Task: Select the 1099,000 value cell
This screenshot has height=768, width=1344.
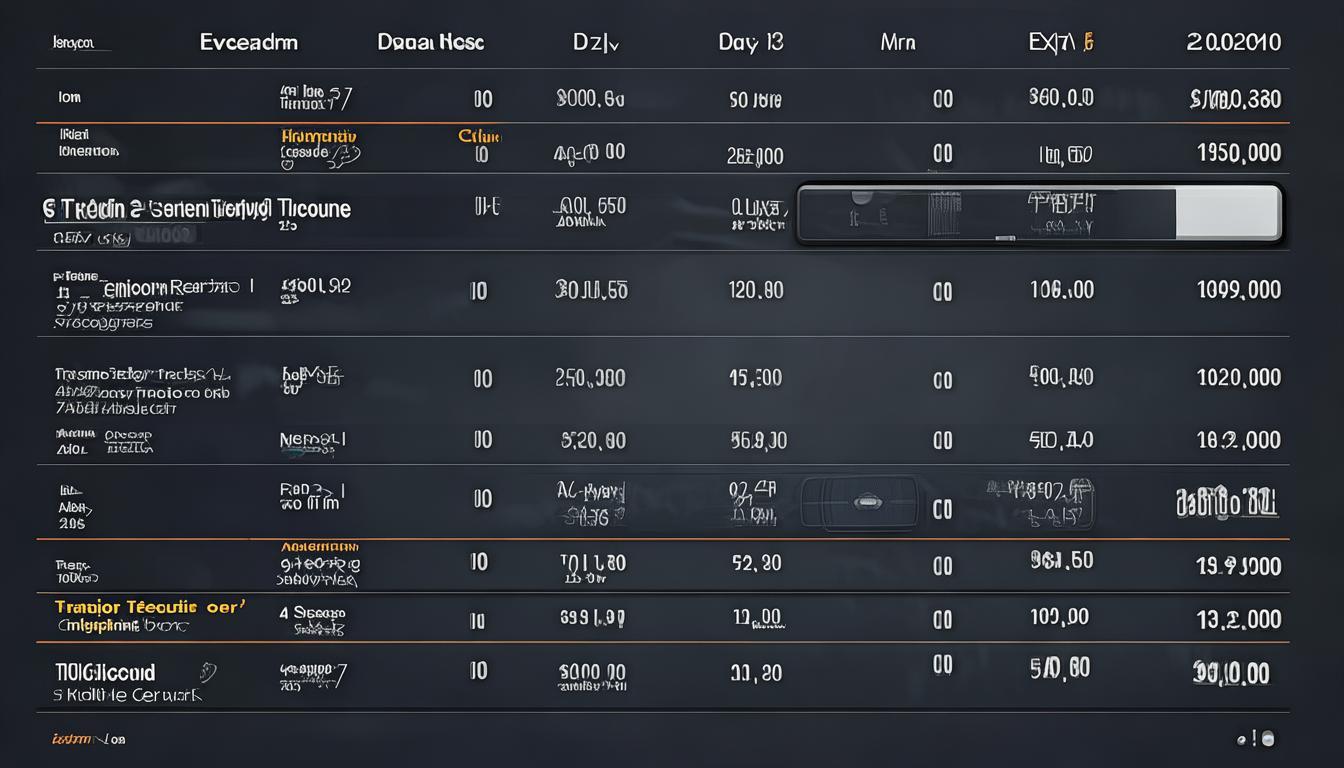Action: [1238, 290]
